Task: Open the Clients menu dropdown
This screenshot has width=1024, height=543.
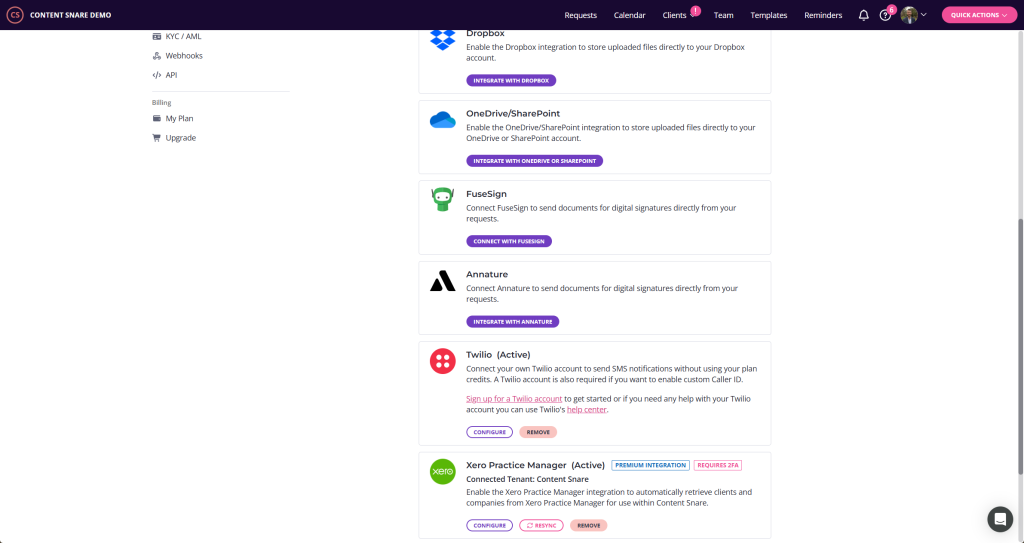Action: pos(679,15)
